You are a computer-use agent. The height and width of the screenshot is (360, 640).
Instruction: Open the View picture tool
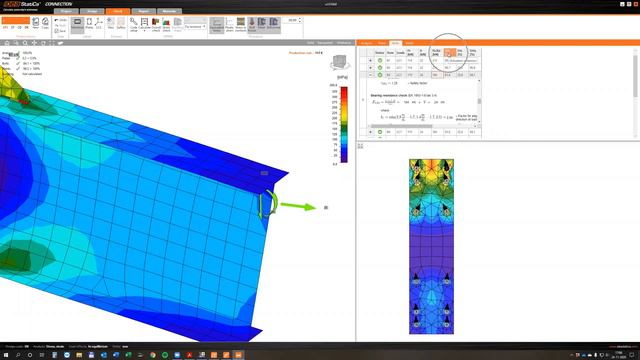point(111,24)
